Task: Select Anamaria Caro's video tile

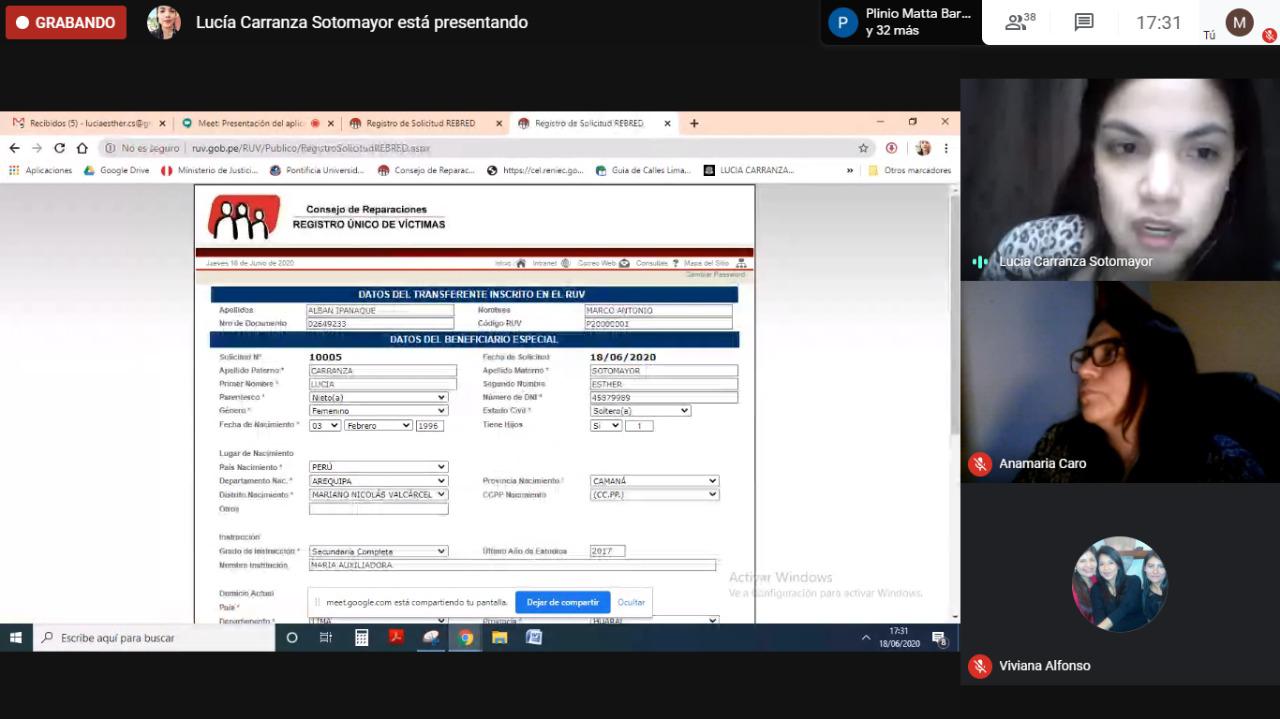Action: tap(1120, 382)
